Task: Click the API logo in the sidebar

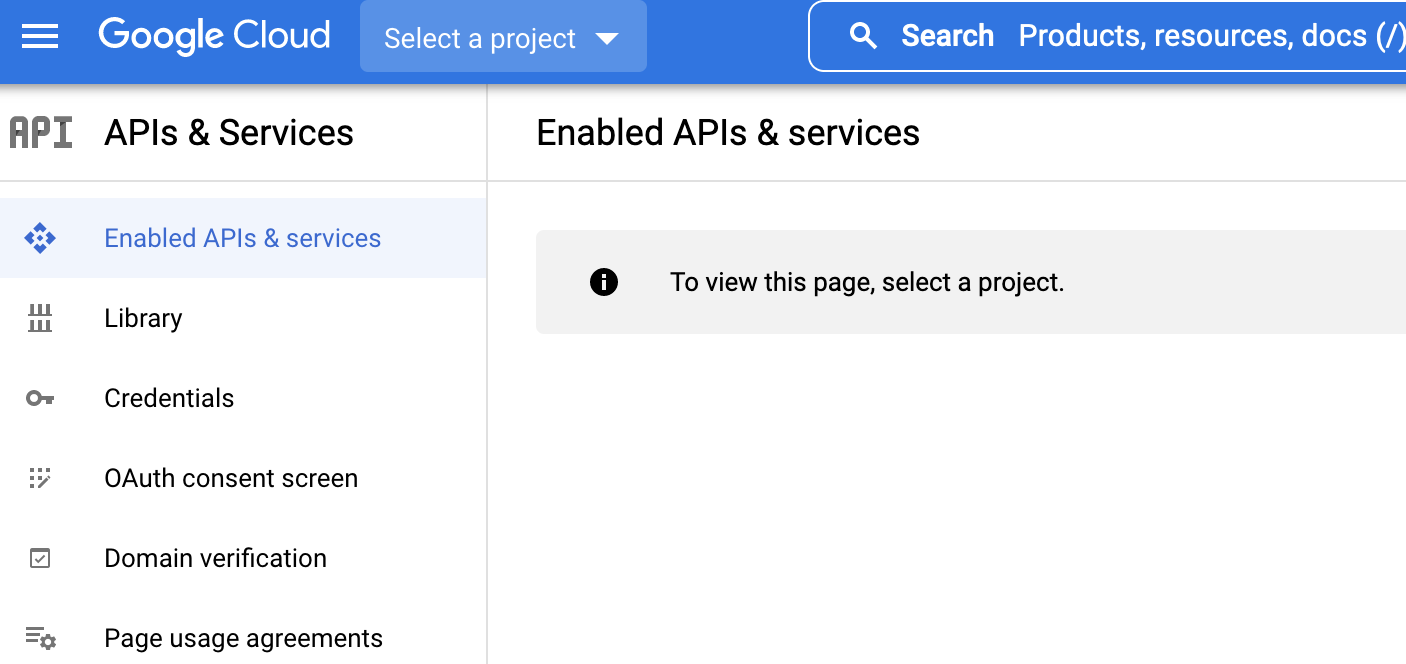Action: (x=40, y=132)
